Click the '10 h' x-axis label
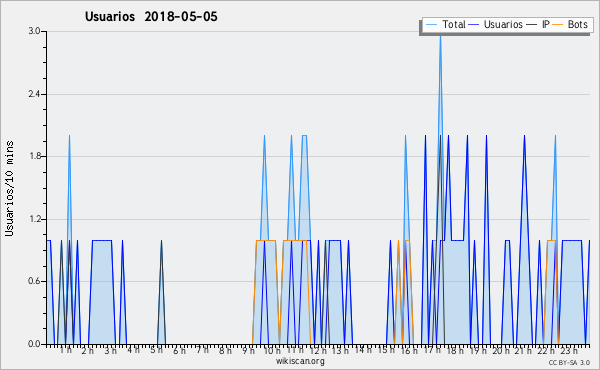The height and width of the screenshot is (370, 600). 272,351
